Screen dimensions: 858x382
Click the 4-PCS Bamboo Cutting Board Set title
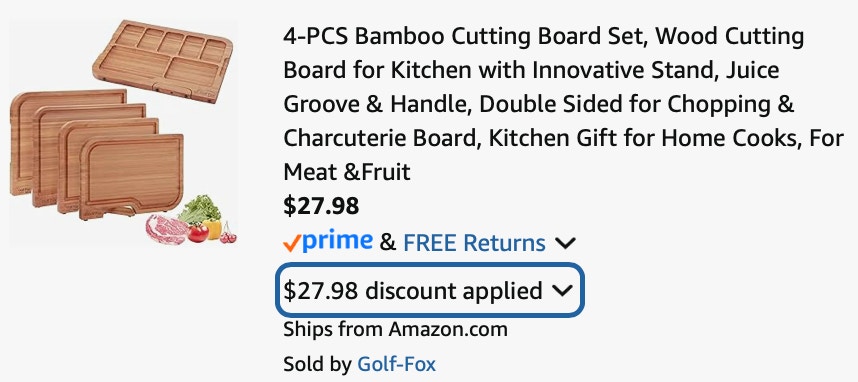click(x=563, y=104)
